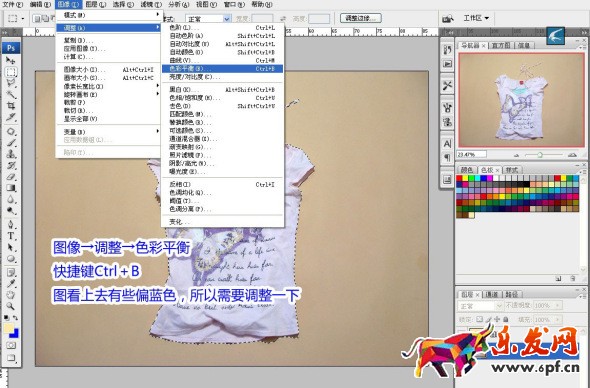The image size is (590, 388).
Task: Select the Spot Healing Brush tool
Action: click(11, 132)
